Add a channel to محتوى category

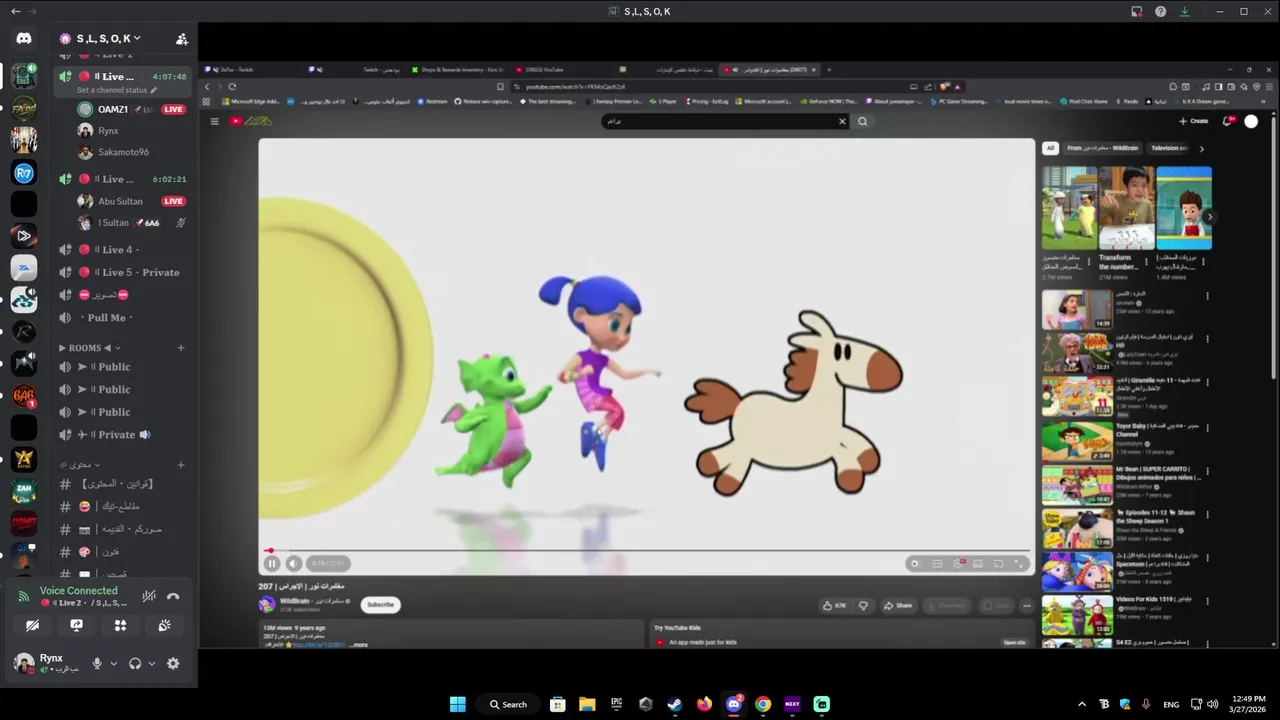click(x=181, y=465)
